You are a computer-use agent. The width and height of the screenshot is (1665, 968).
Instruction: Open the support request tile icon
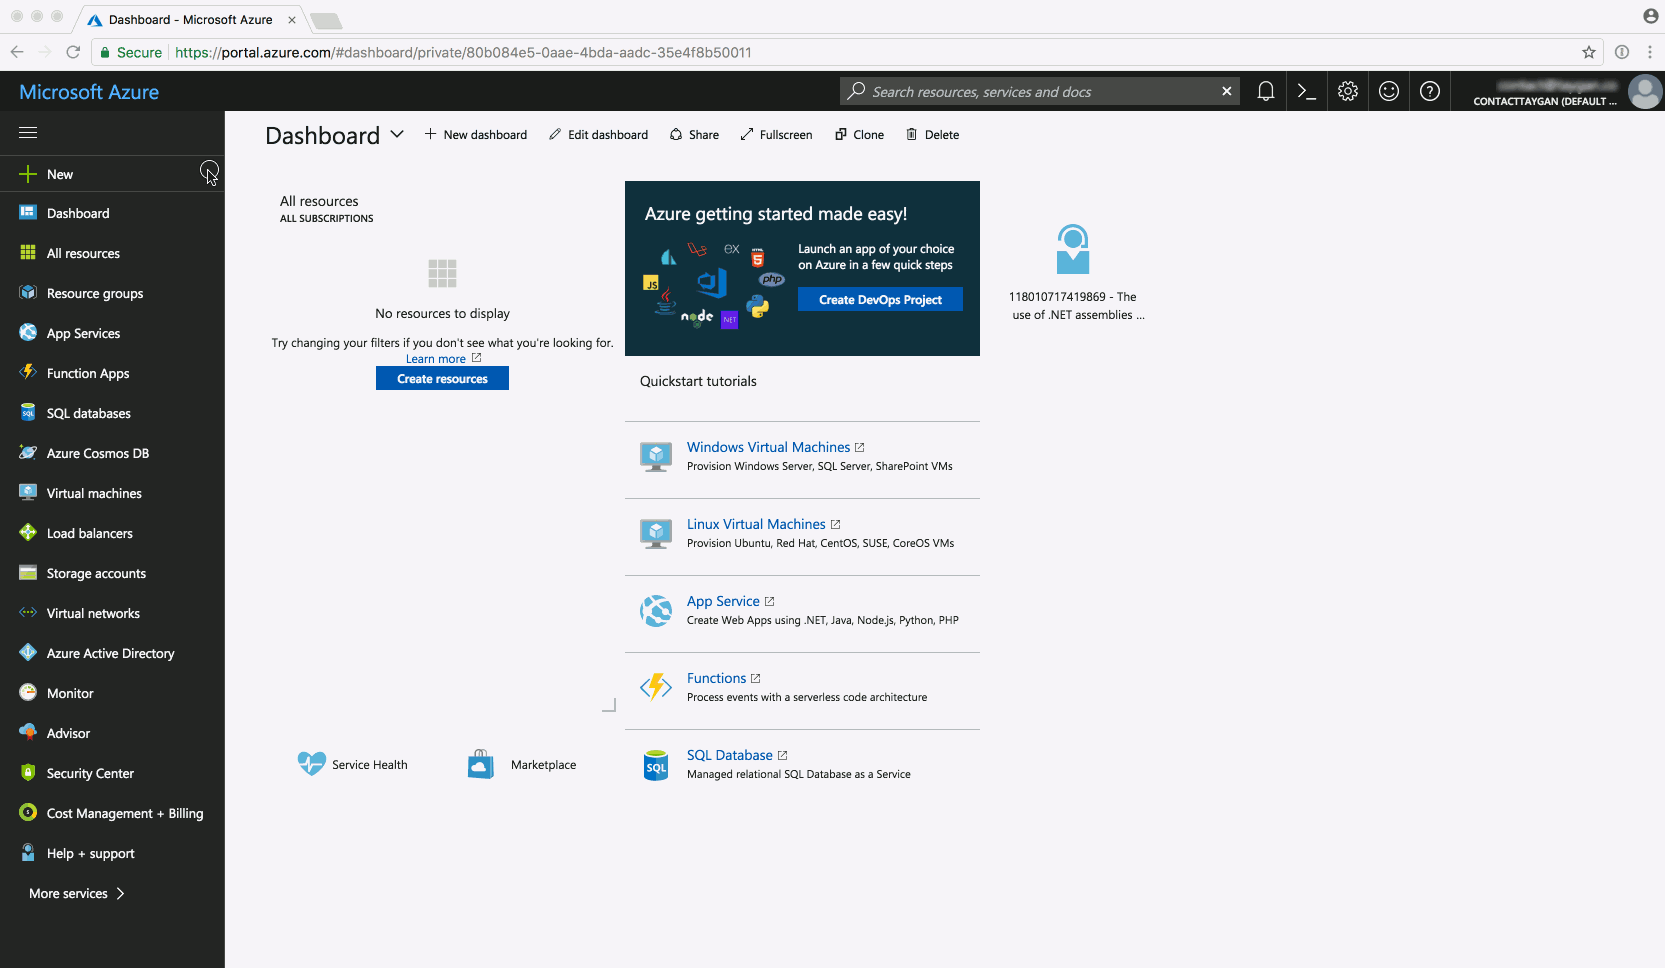pyautogui.click(x=1073, y=249)
